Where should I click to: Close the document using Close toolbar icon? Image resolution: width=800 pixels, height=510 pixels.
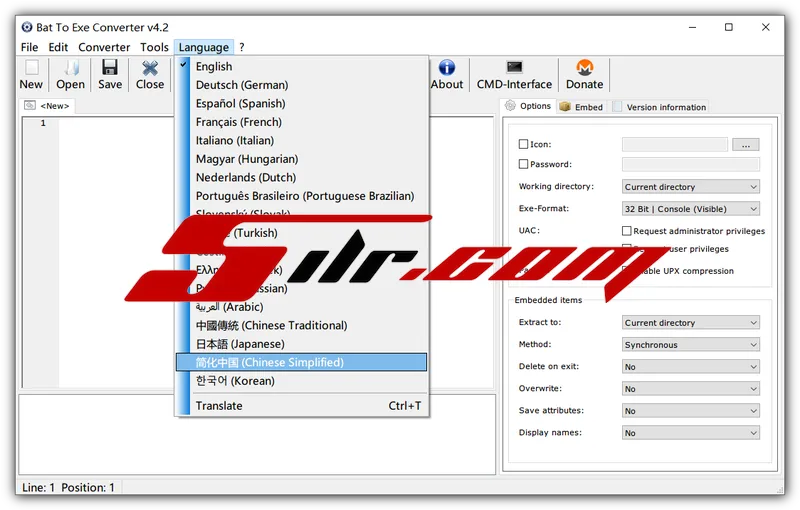click(150, 67)
